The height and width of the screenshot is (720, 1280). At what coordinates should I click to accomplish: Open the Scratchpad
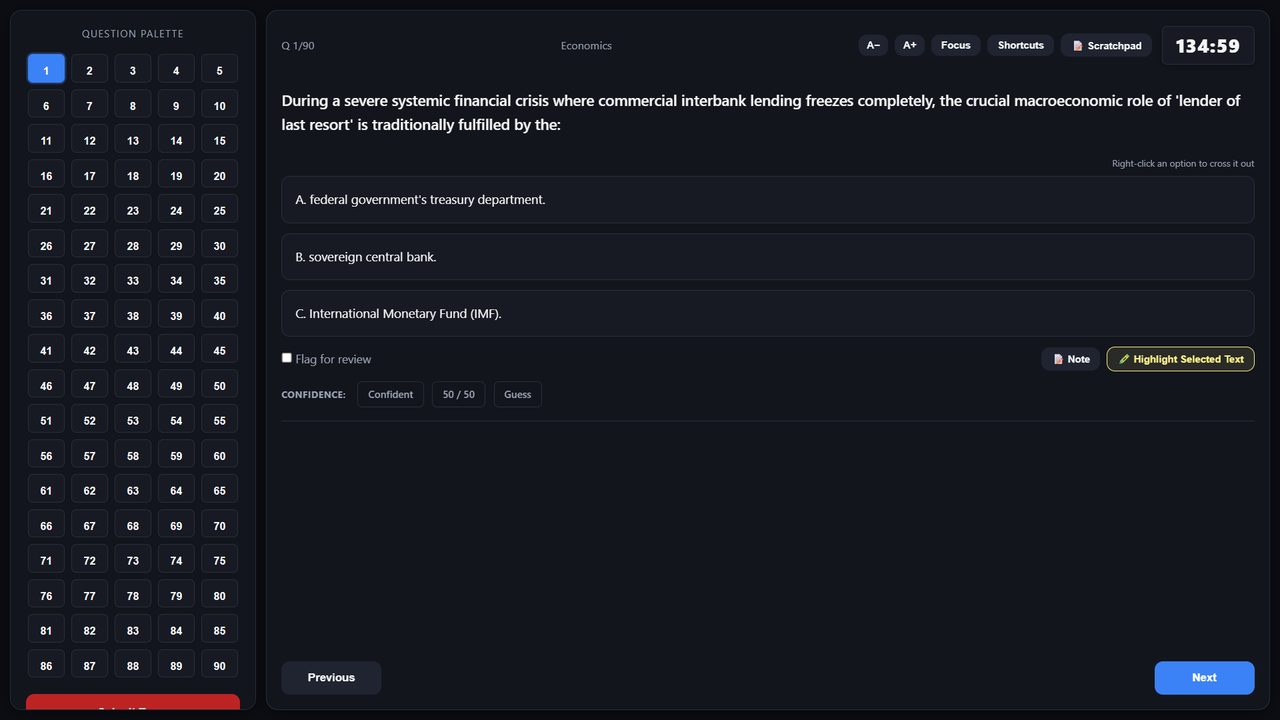[x=1107, y=45]
